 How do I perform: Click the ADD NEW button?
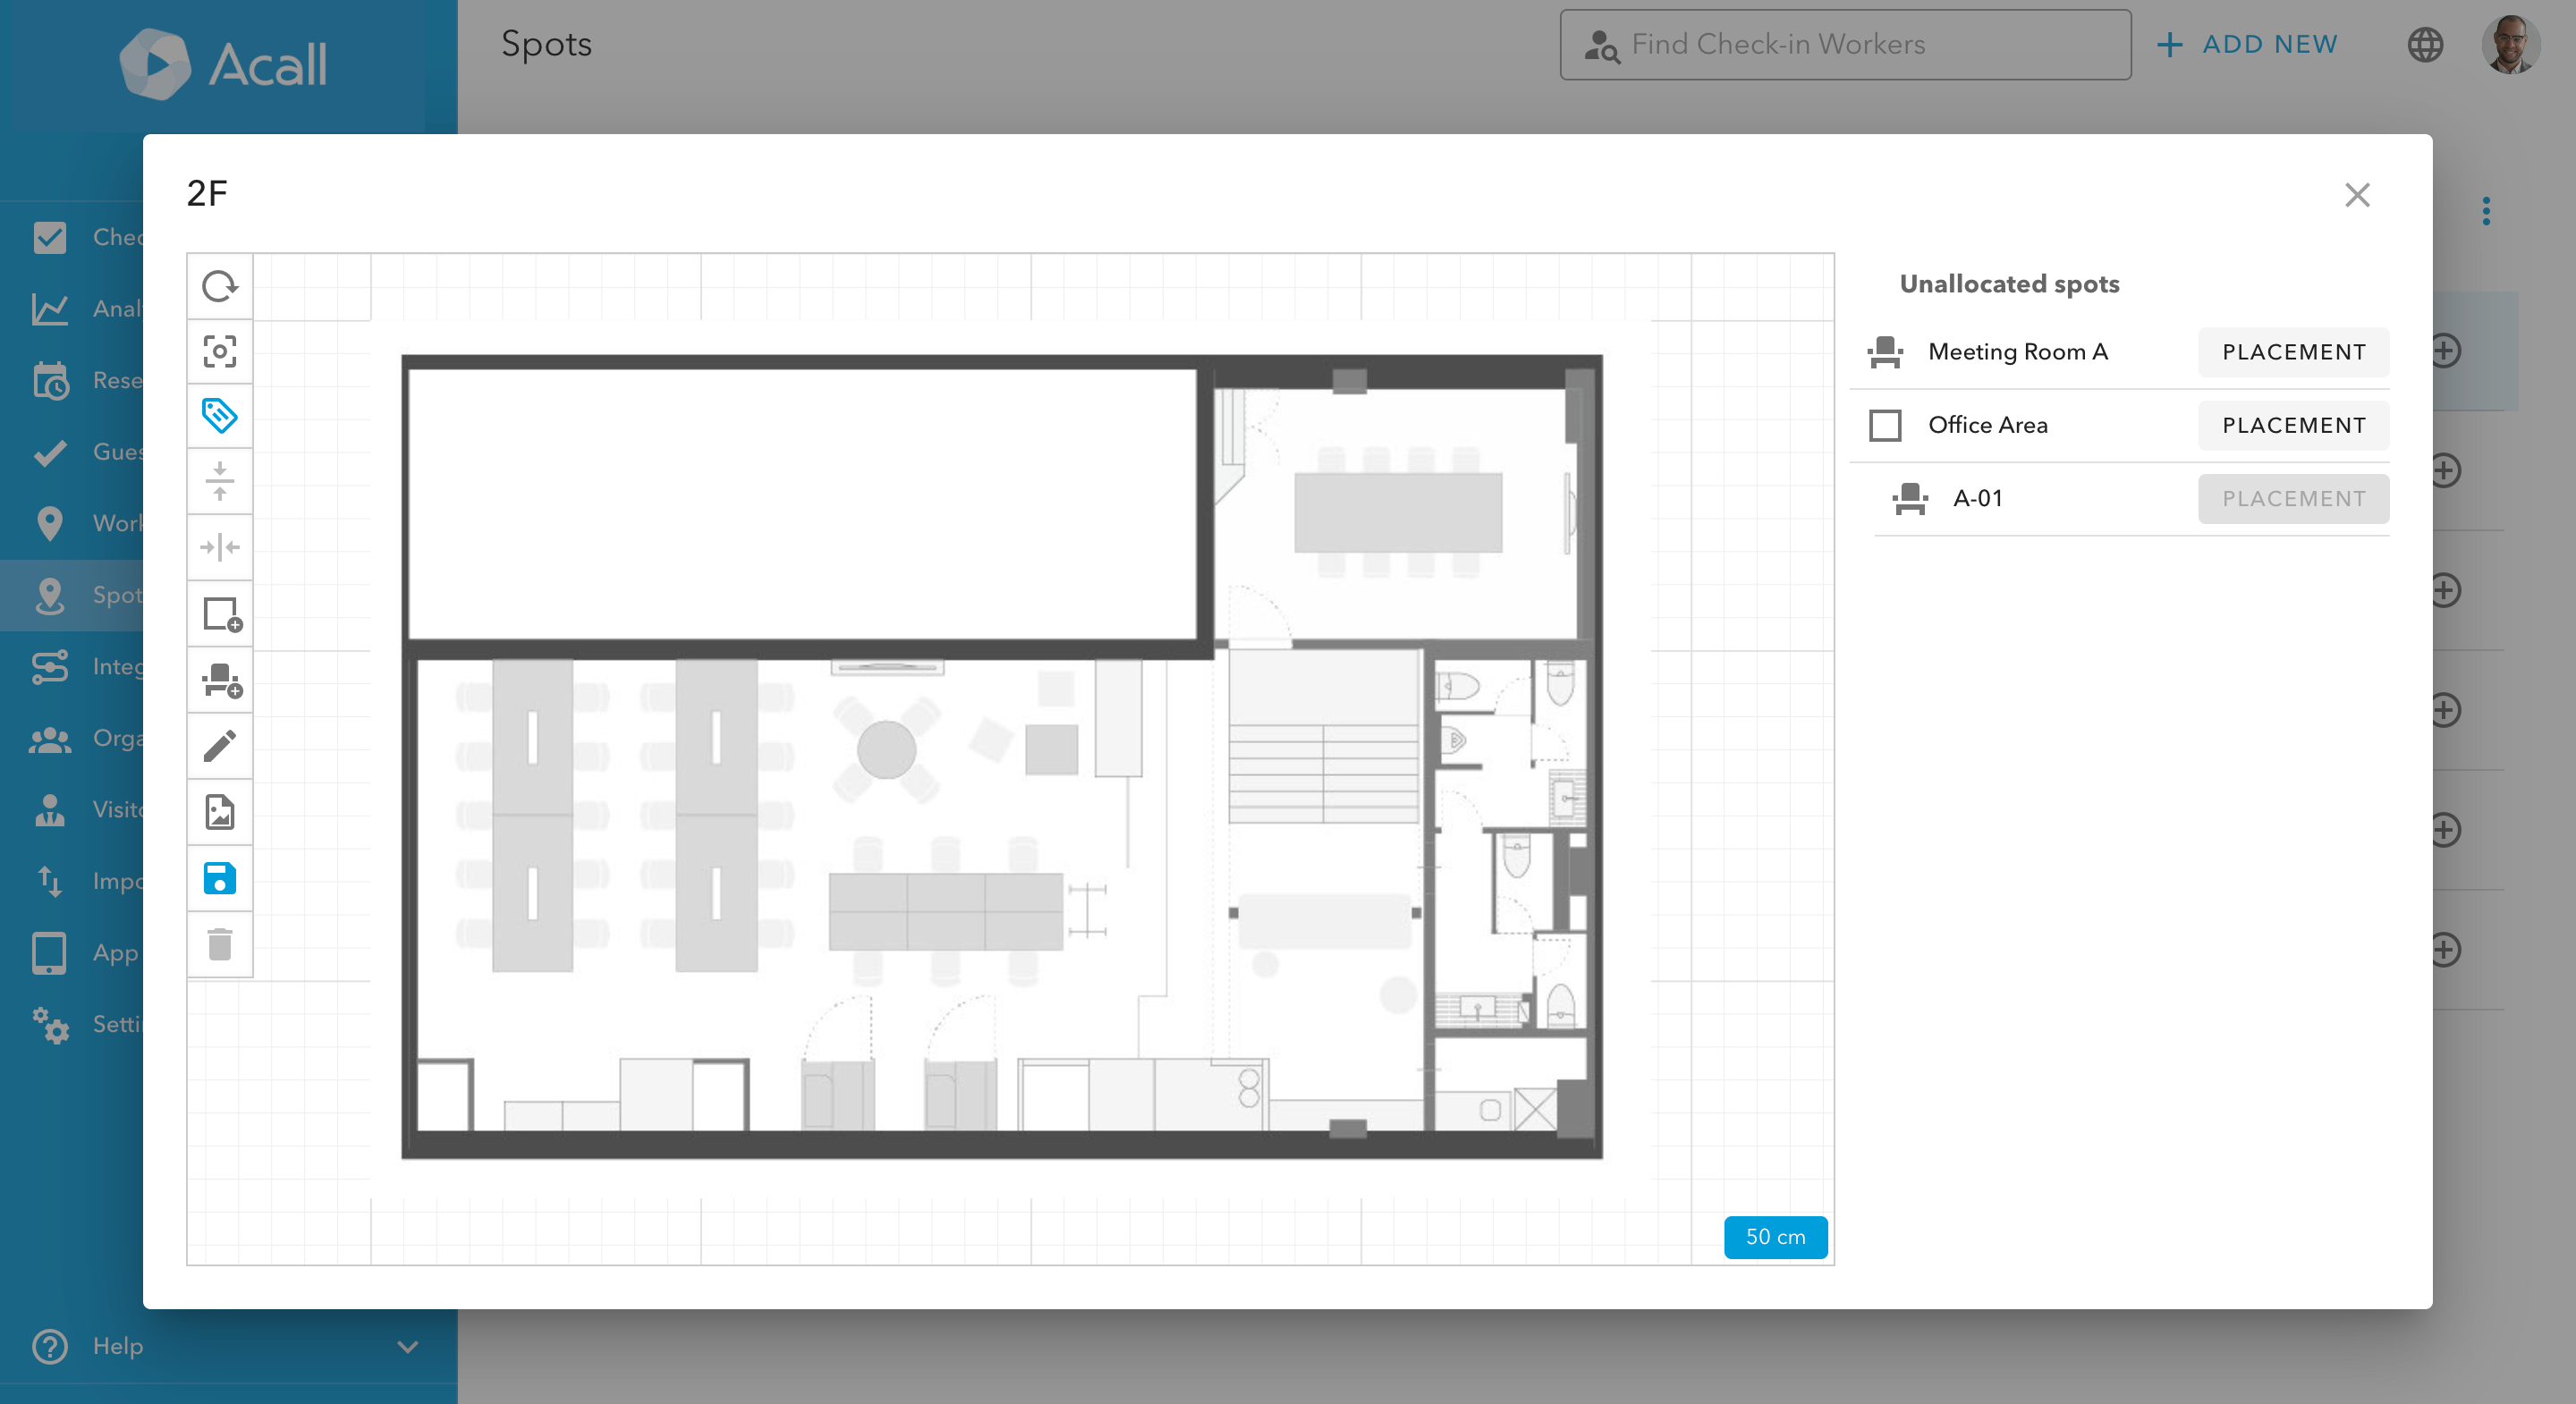click(2247, 44)
